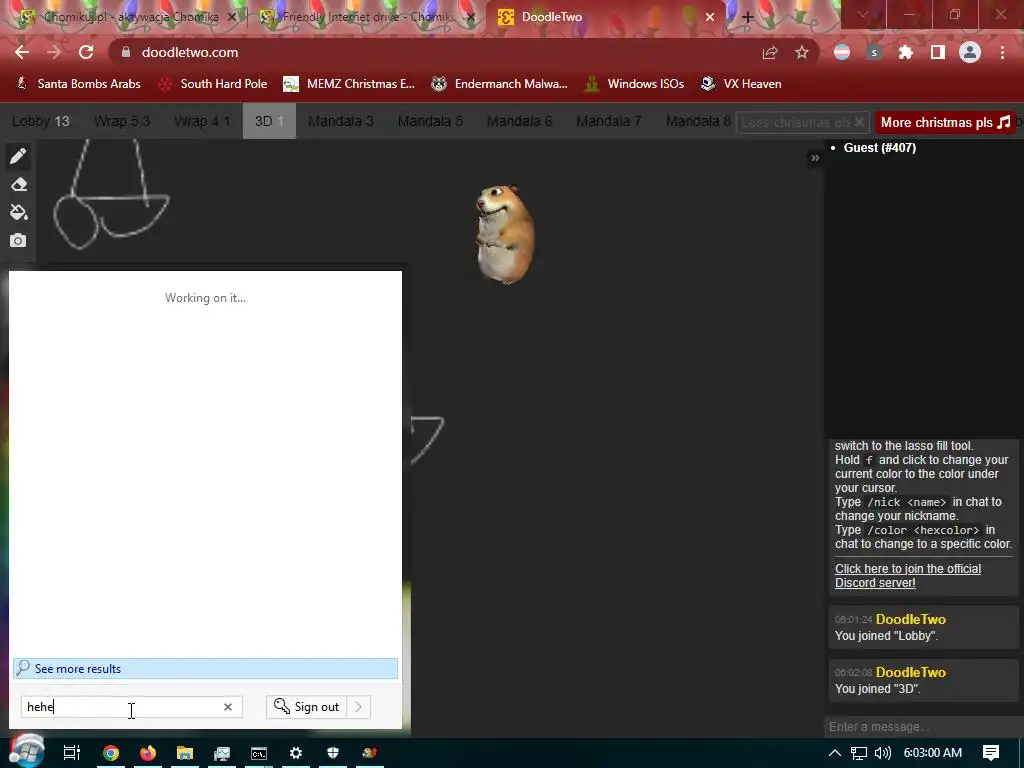Open Settings gear on the taskbar
This screenshot has width=1024, height=768.
tap(296, 753)
